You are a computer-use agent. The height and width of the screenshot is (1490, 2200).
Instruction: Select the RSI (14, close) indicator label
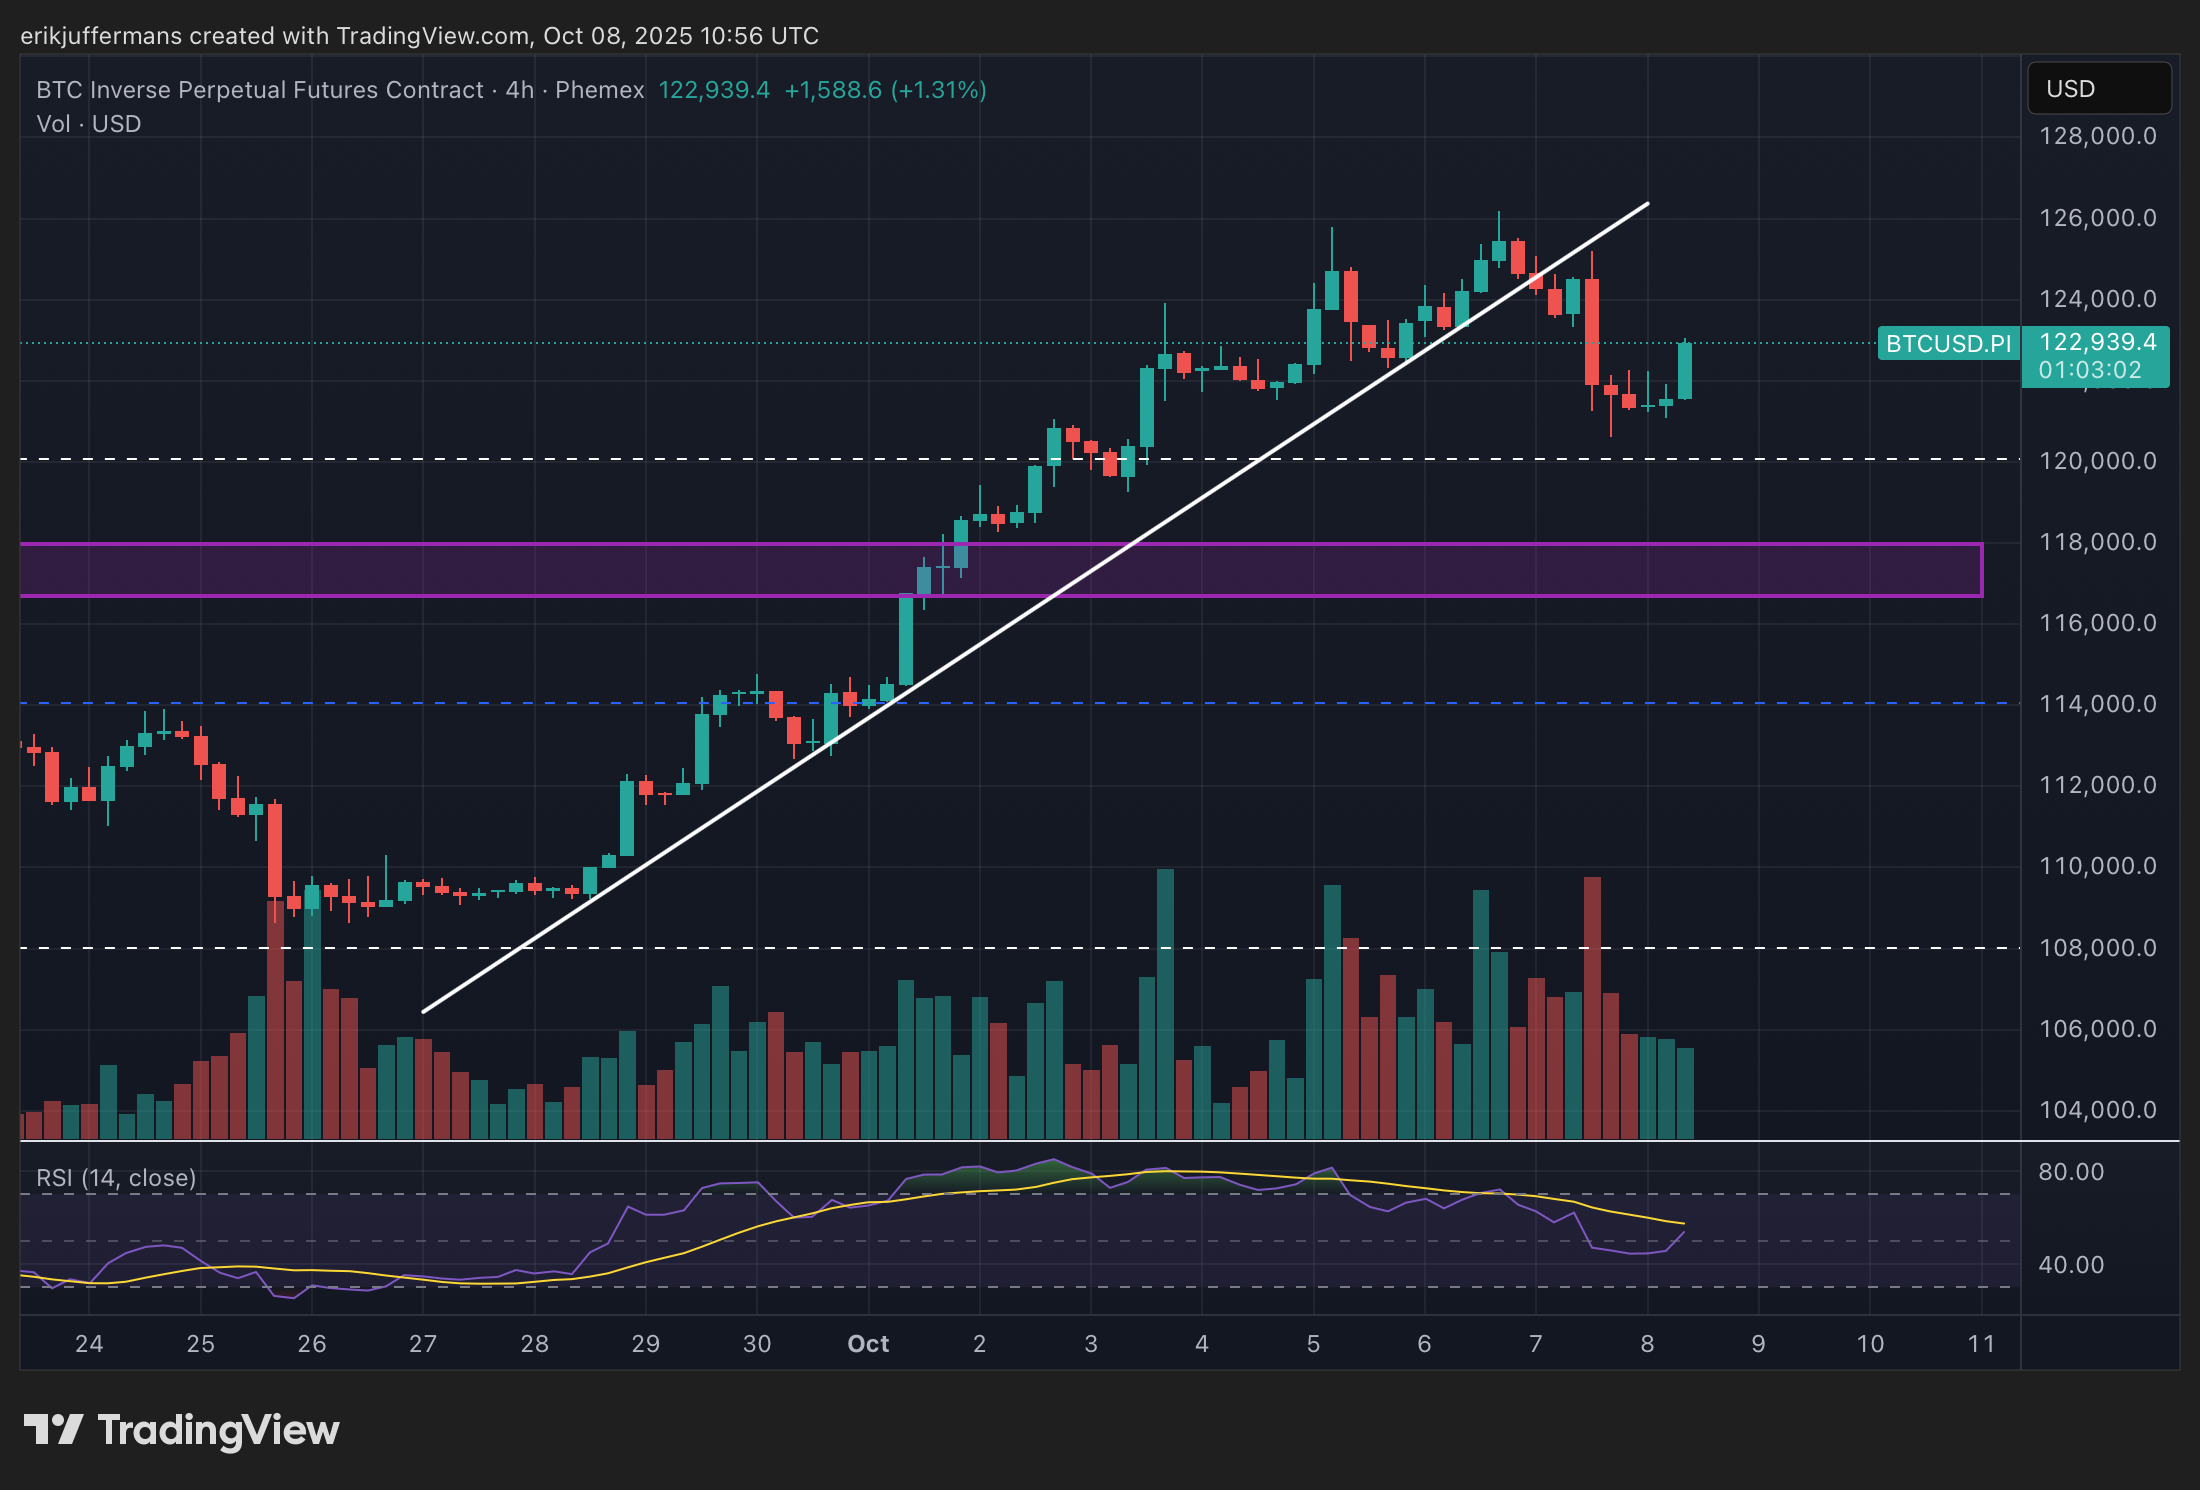click(116, 1178)
